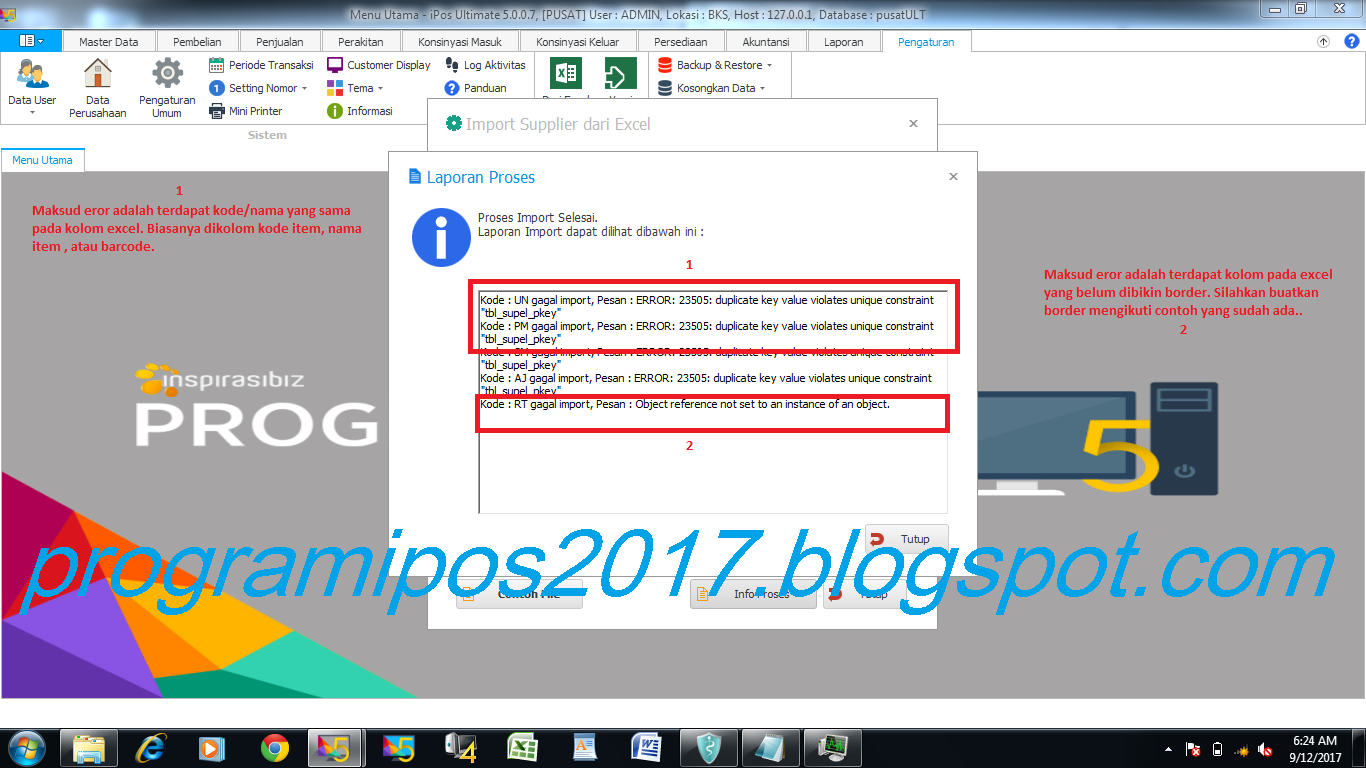Expand Tema theme dropdown
The image size is (1366, 768).
(355, 88)
